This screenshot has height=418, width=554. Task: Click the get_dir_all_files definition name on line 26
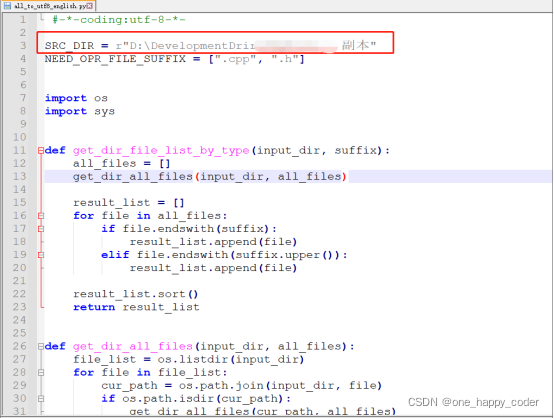[133, 346]
